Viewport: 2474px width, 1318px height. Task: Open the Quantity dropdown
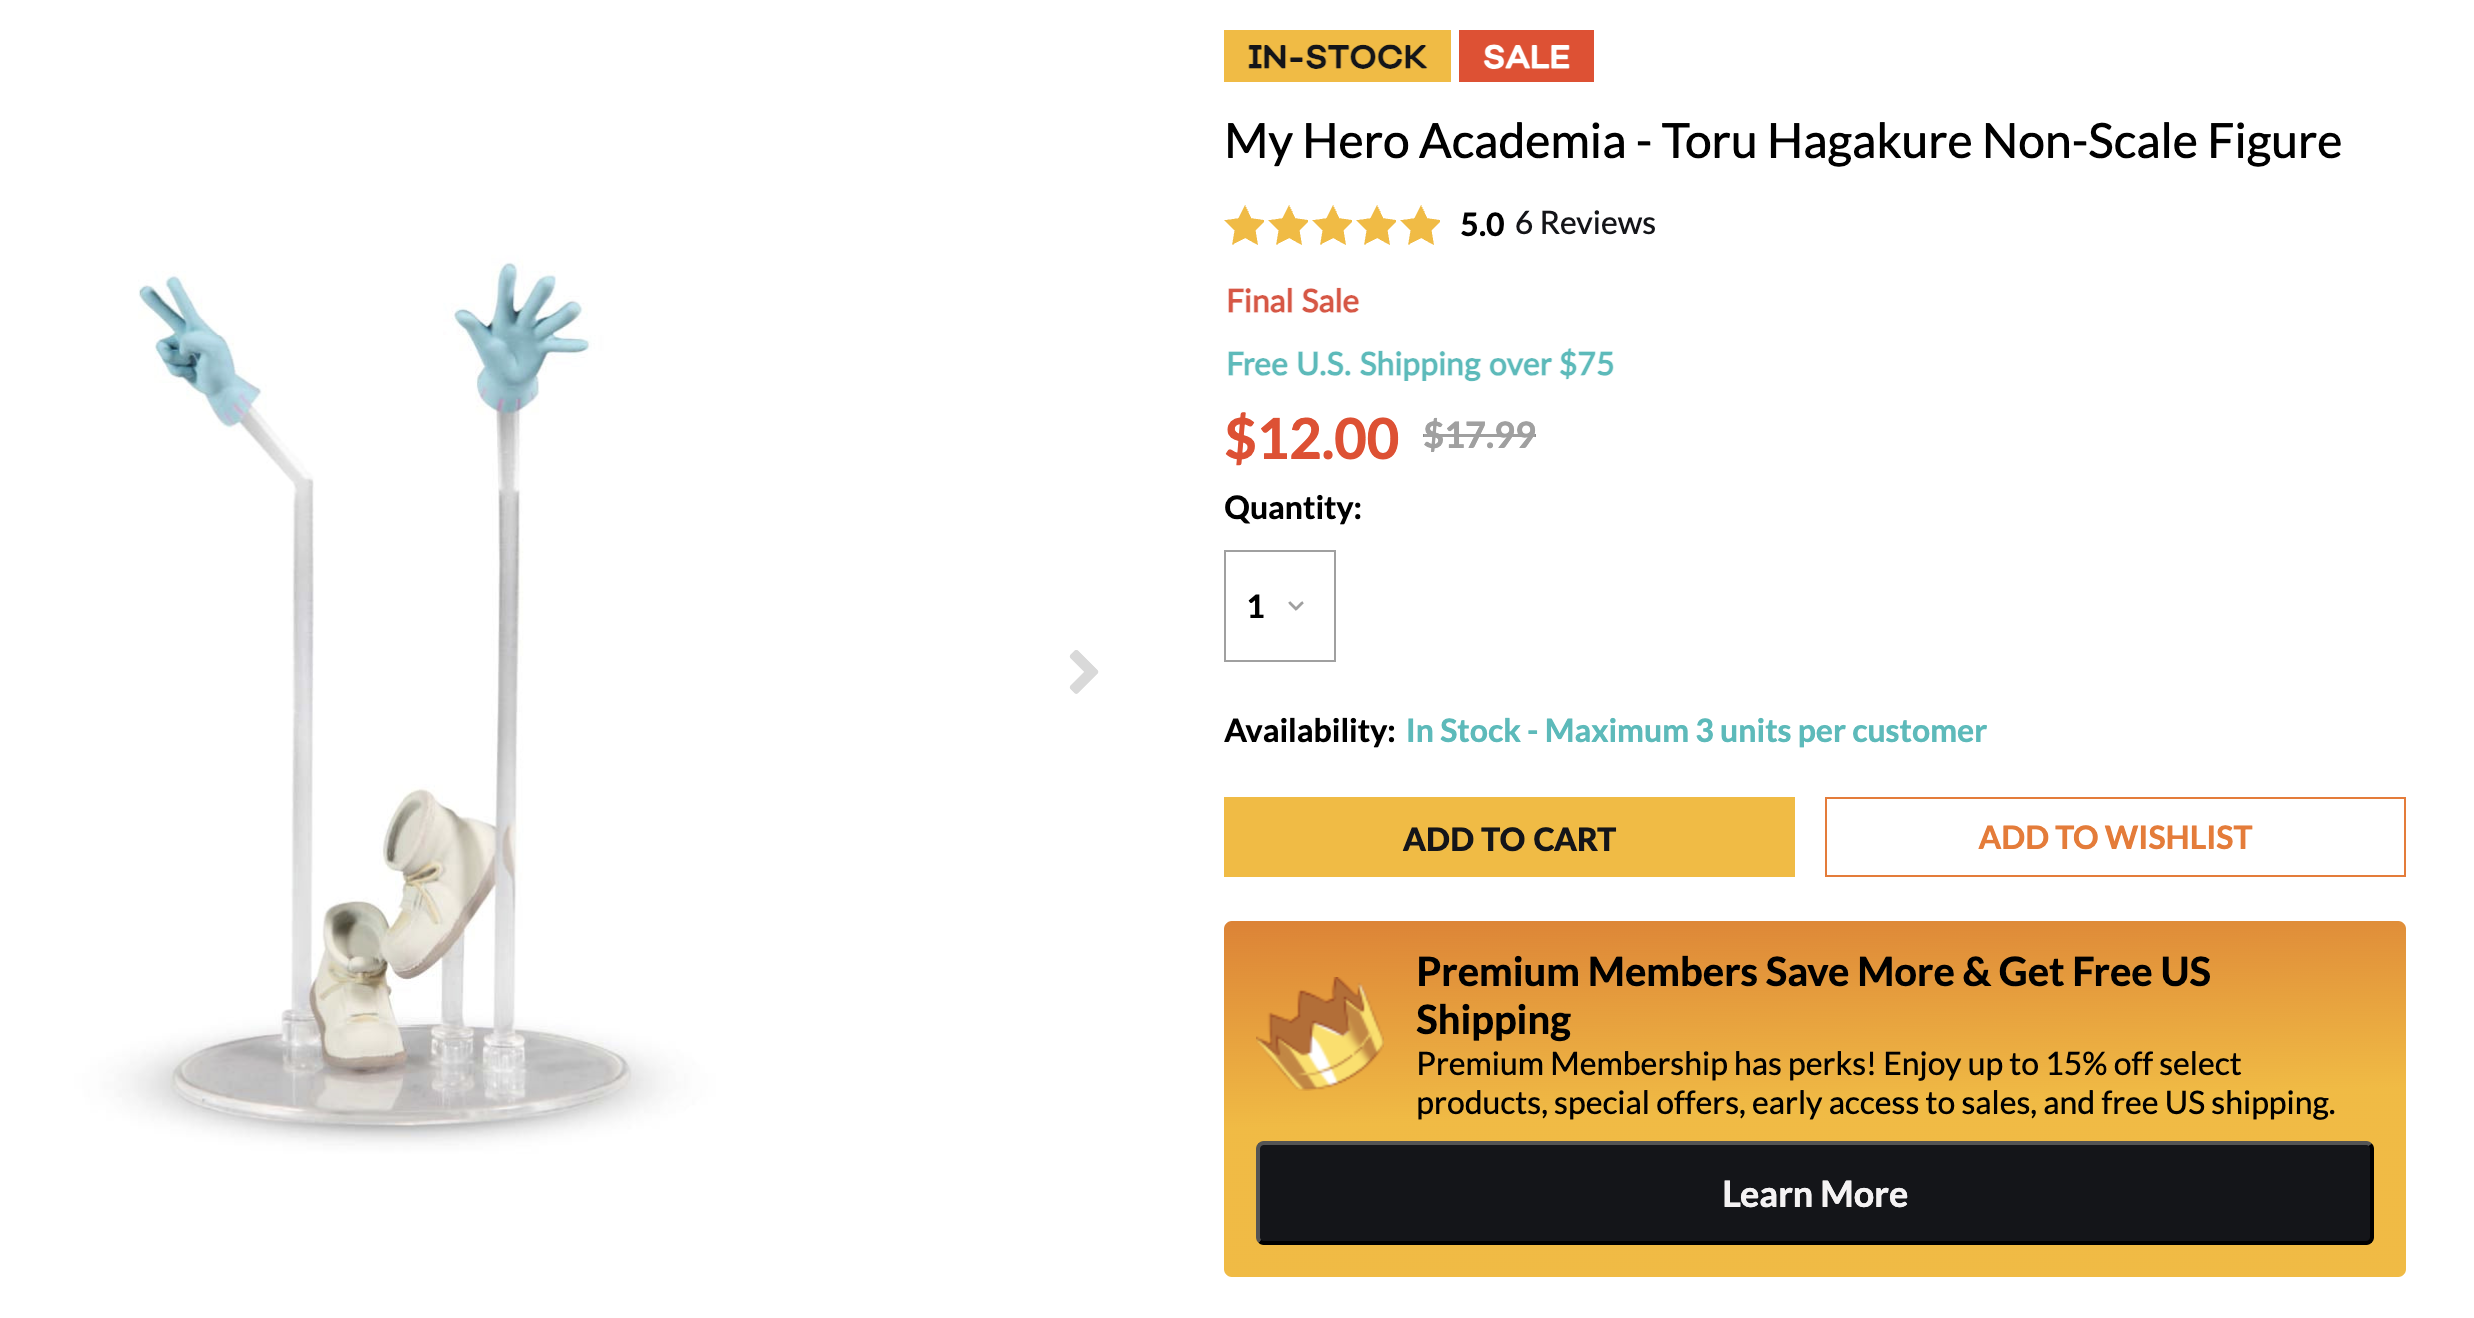click(1279, 606)
